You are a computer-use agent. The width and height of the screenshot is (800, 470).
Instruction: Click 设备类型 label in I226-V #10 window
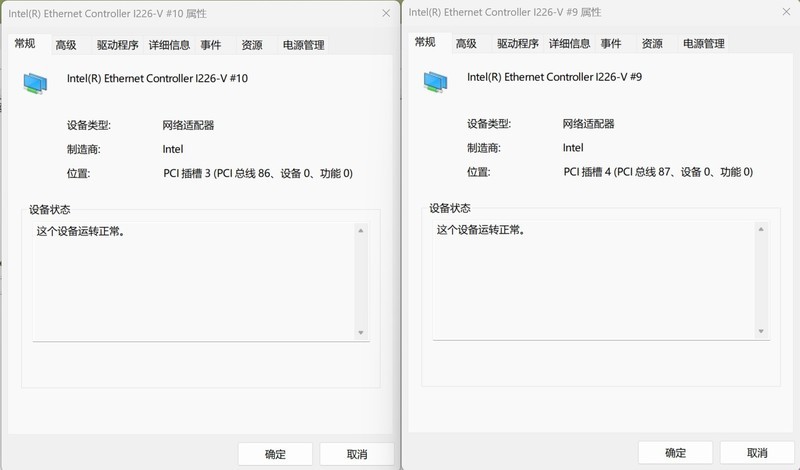pyautogui.click(x=89, y=125)
